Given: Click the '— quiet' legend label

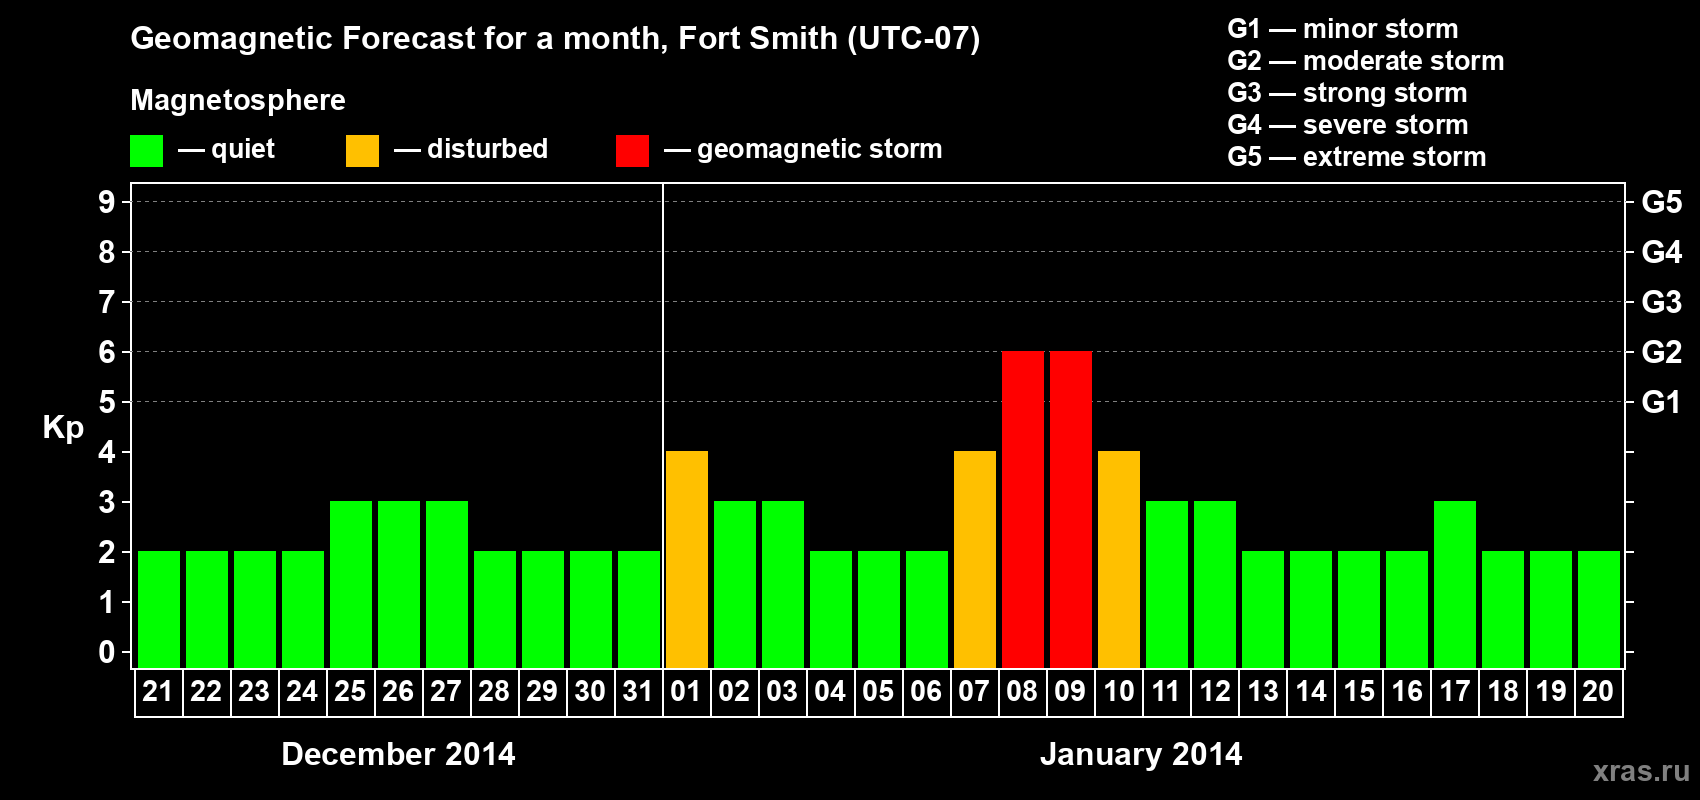Looking at the screenshot, I should click(x=226, y=149).
